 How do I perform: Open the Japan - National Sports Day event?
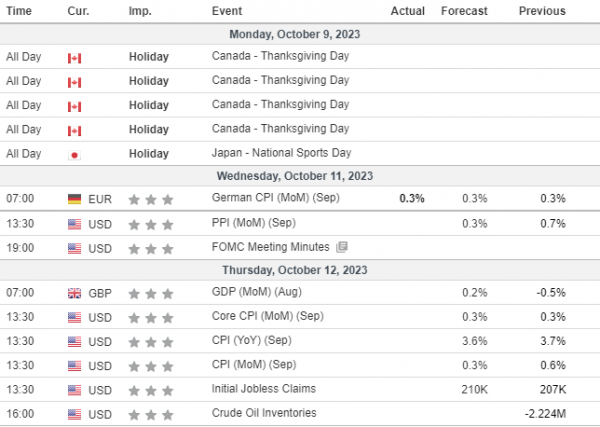pos(281,153)
